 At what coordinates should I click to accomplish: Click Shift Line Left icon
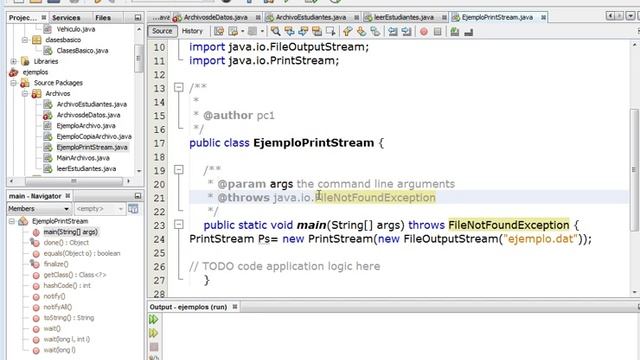[393, 31]
